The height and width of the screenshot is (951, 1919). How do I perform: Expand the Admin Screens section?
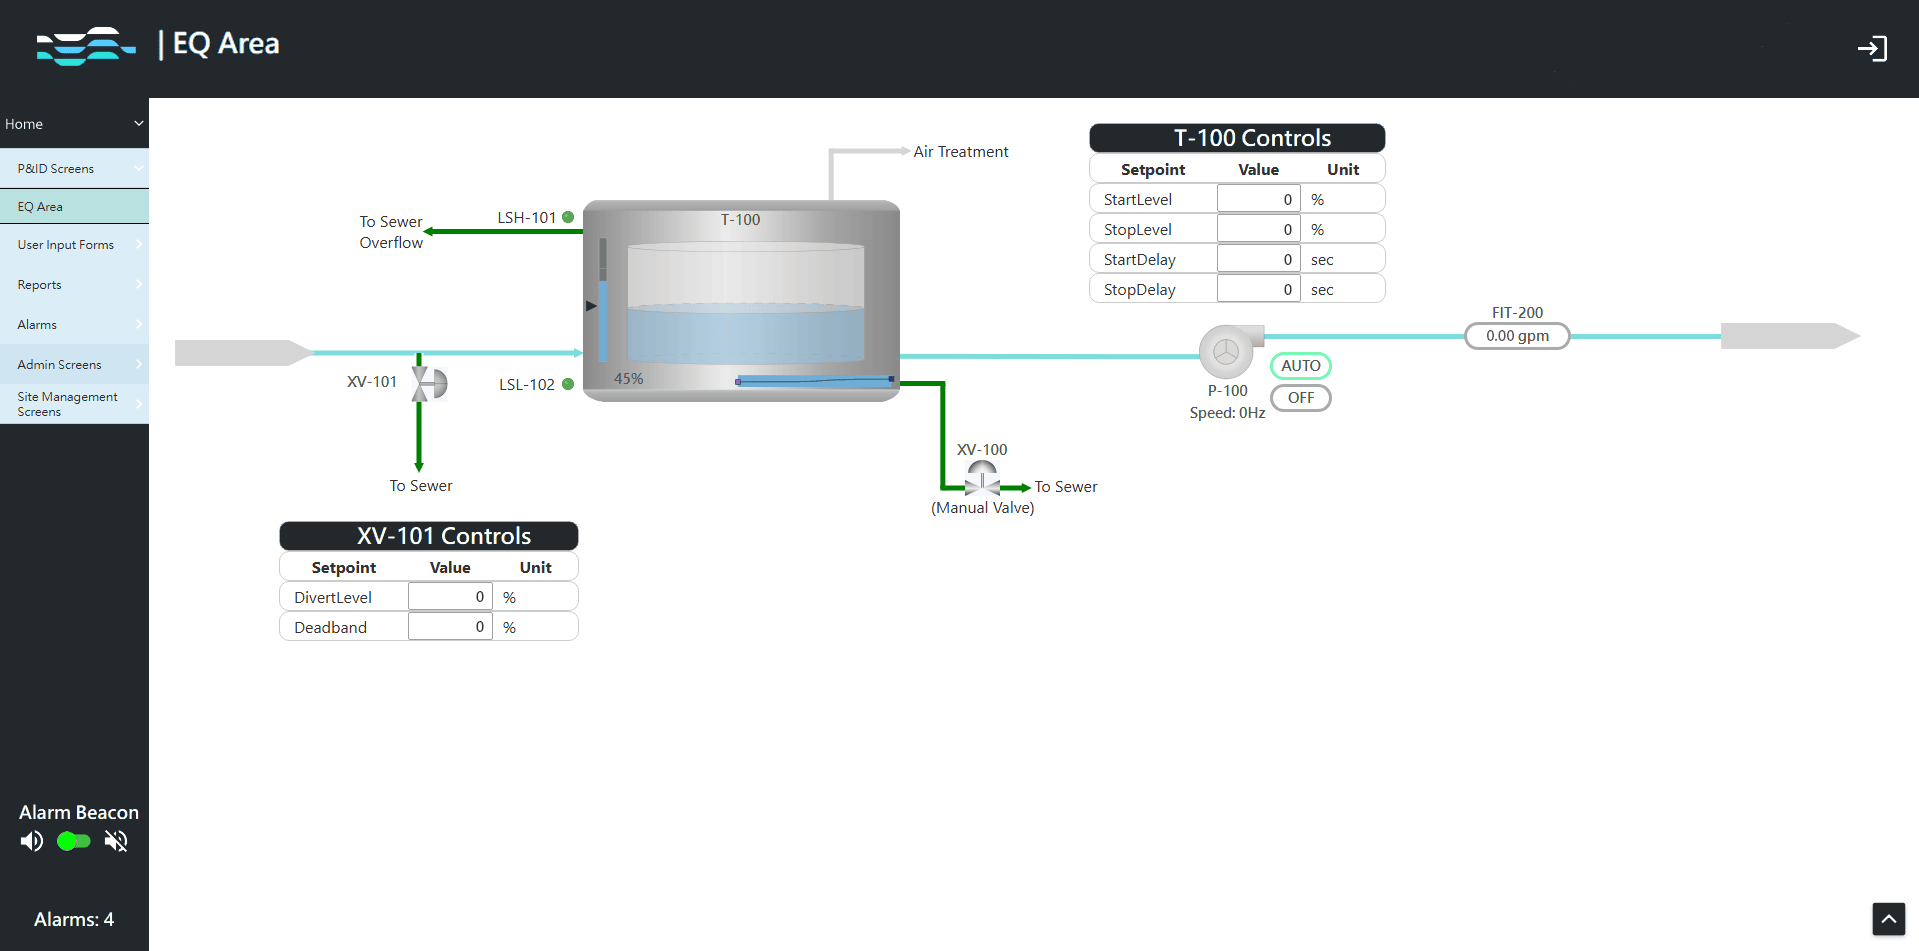coord(74,364)
